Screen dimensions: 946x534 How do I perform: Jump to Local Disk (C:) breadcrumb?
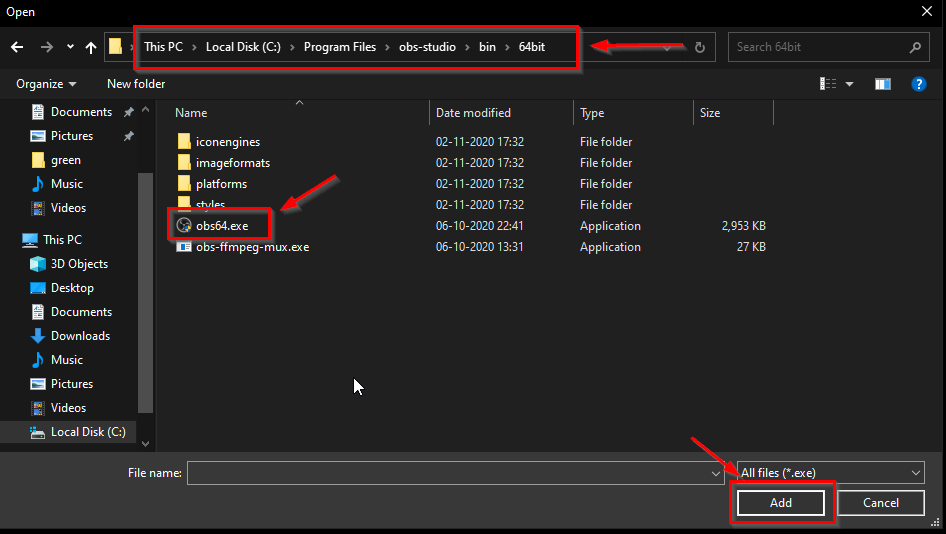[x=243, y=47]
